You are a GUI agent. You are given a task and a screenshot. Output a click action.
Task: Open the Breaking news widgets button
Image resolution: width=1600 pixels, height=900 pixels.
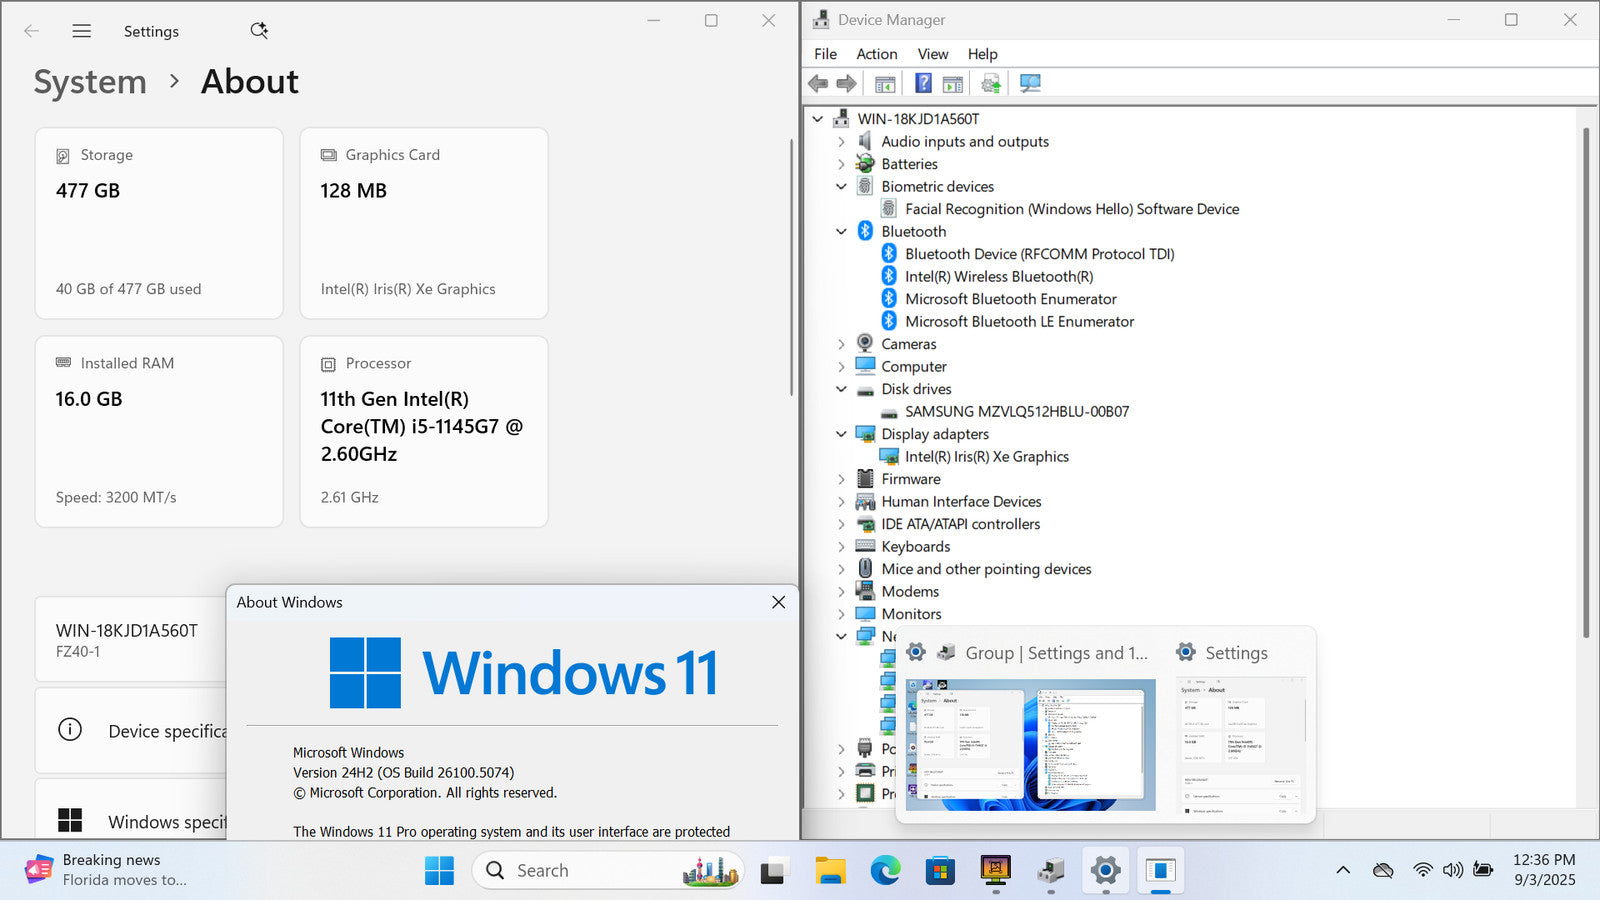105,870
